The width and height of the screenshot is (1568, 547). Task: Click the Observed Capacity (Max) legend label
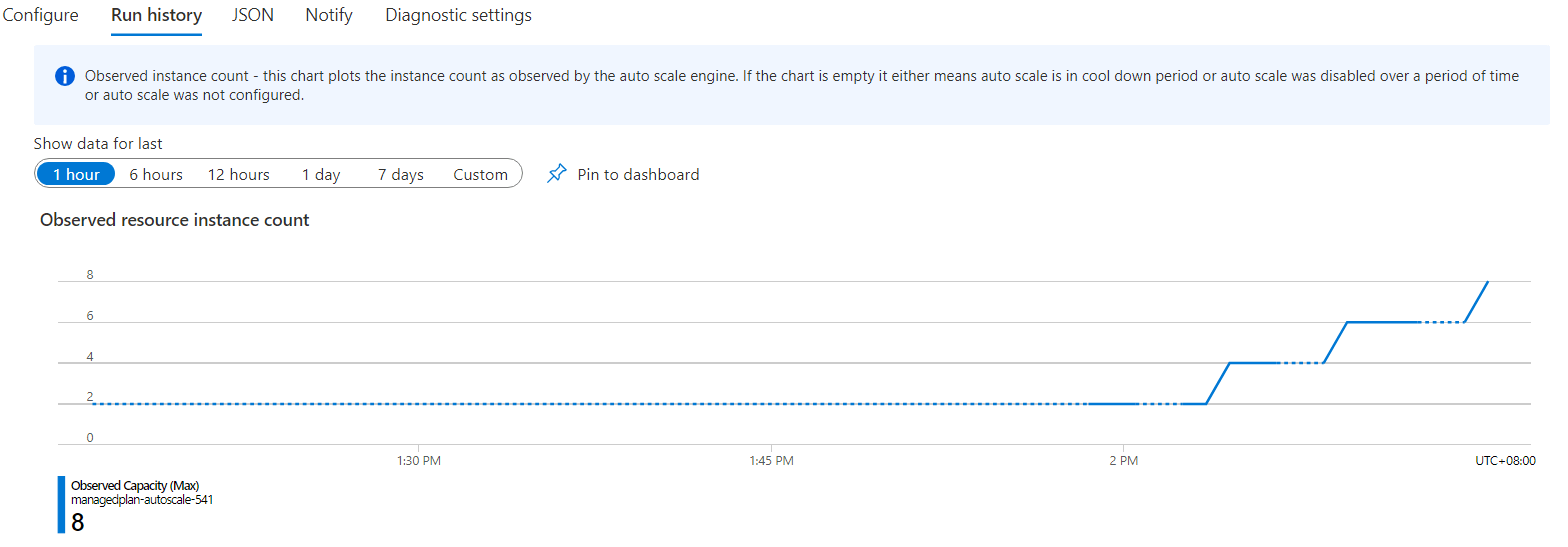(x=135, y=486)
